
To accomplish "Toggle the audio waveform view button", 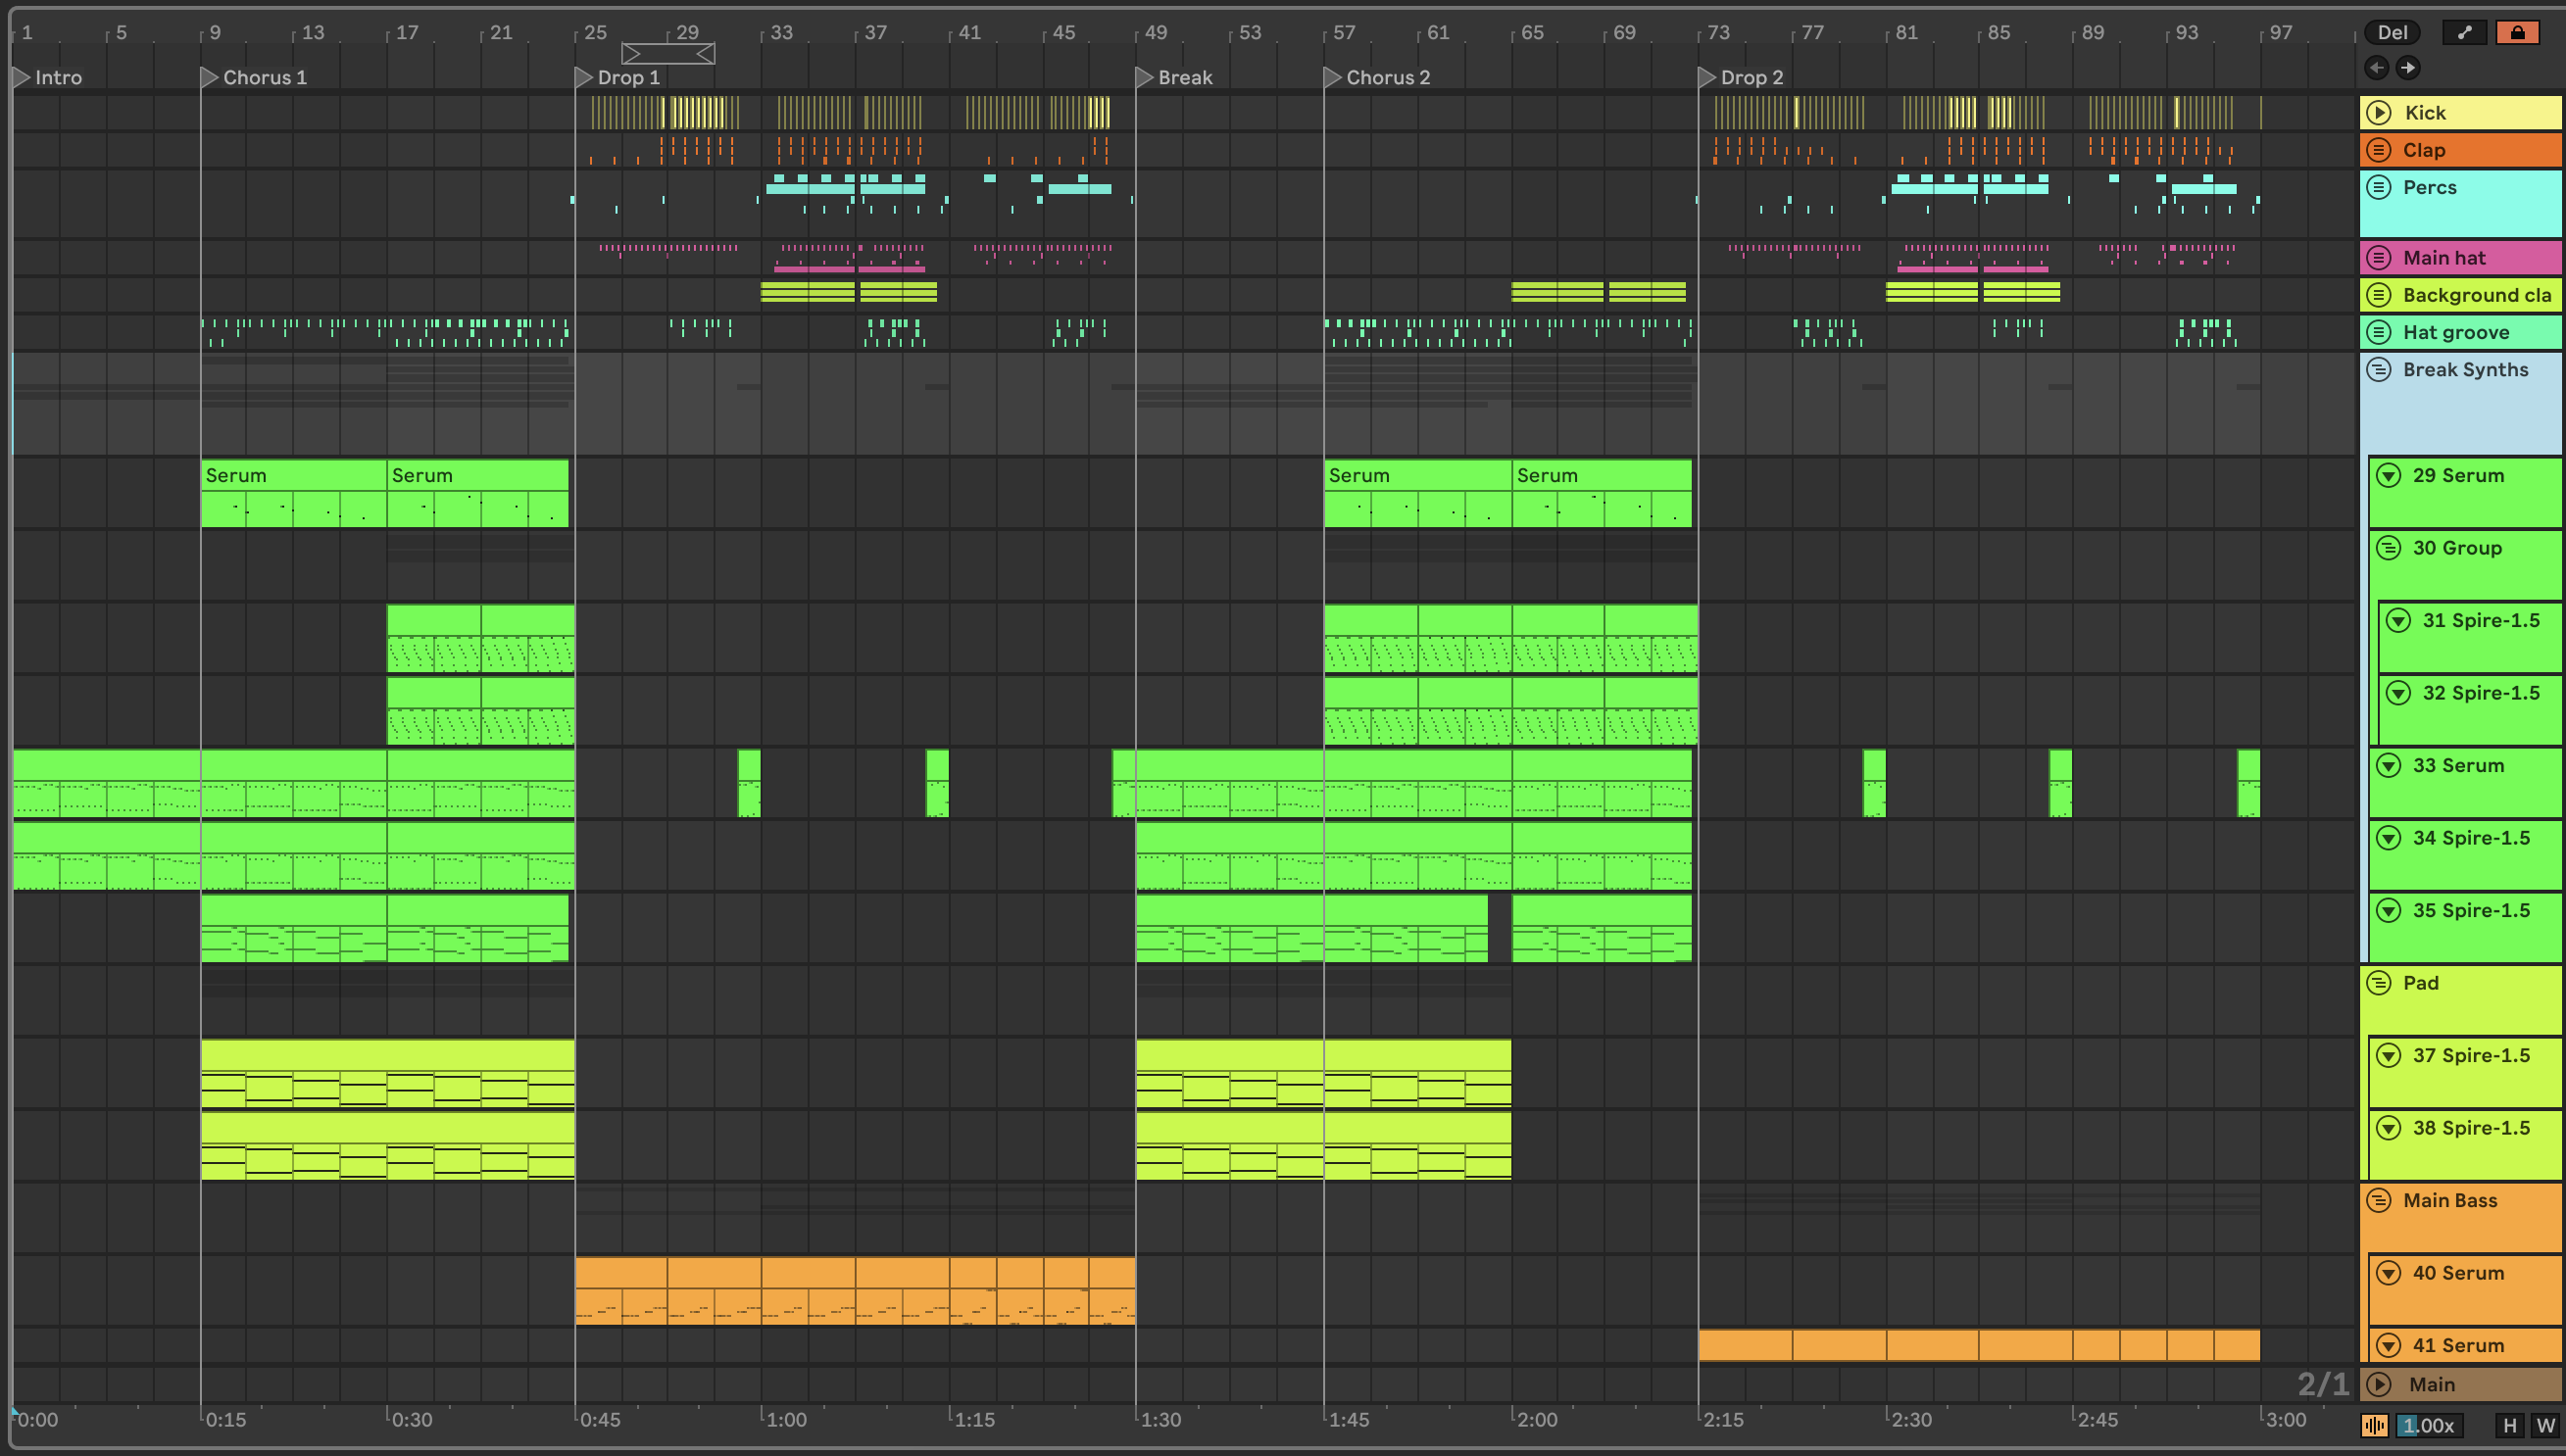I will click(2374, 1425).
